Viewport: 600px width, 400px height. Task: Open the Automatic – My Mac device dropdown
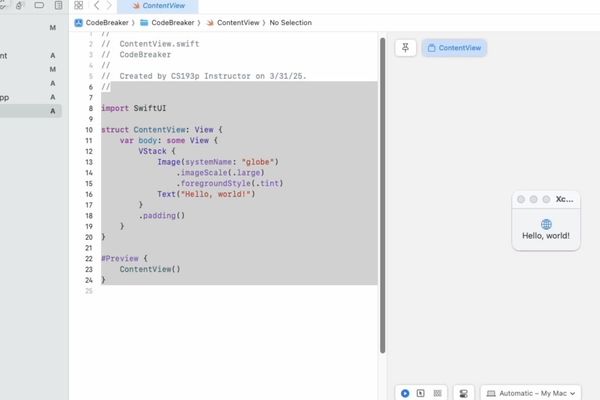[x=531, y=393]
